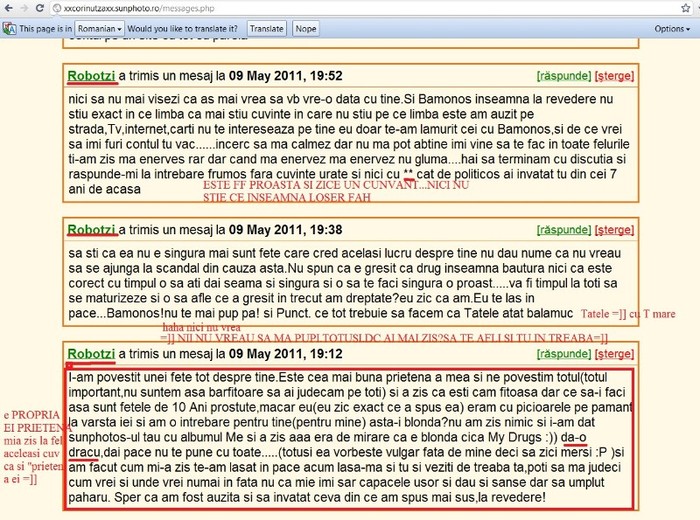Delete the 19:12 message with șterge
700x520 pixels.
point(613,354)
